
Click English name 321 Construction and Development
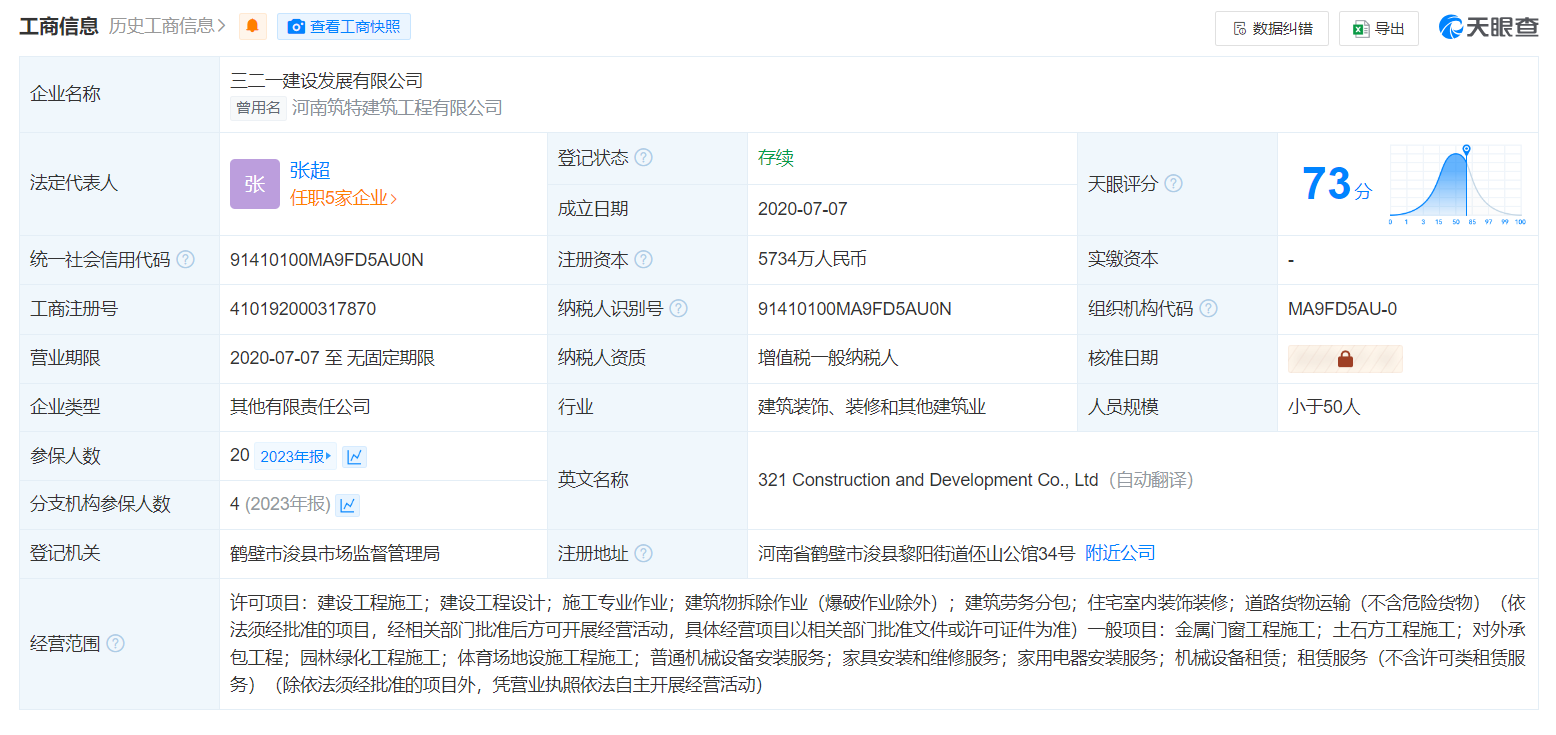click(928, 480)
